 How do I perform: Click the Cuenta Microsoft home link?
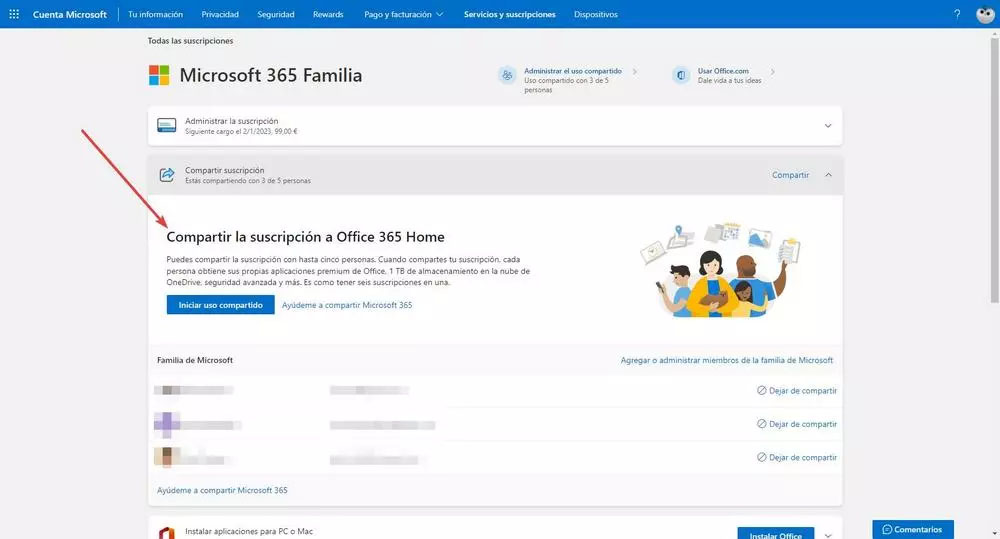(70, 14)
